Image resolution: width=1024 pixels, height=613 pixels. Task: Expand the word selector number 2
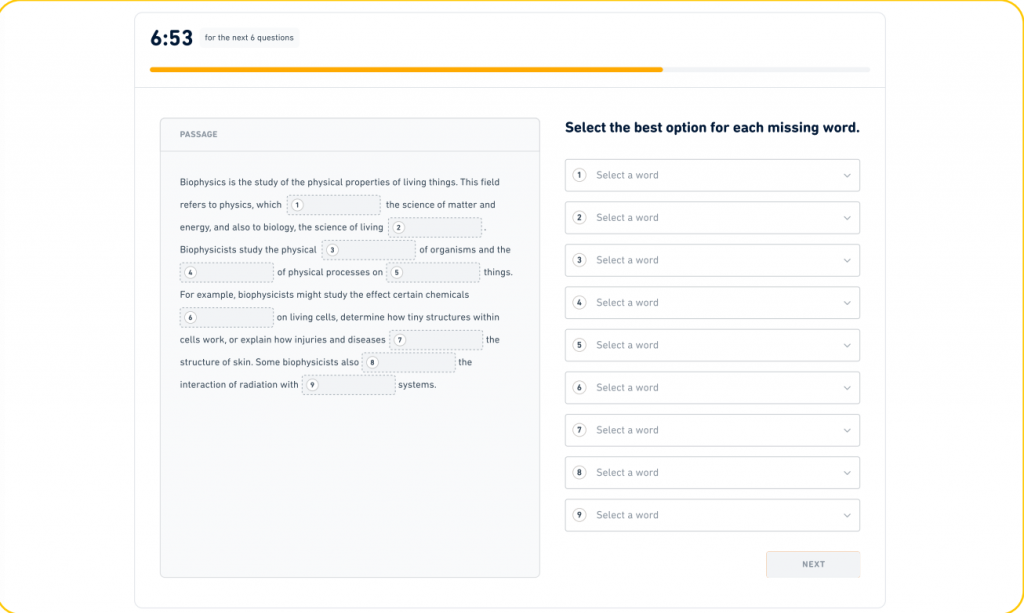[x=711, y=218]
